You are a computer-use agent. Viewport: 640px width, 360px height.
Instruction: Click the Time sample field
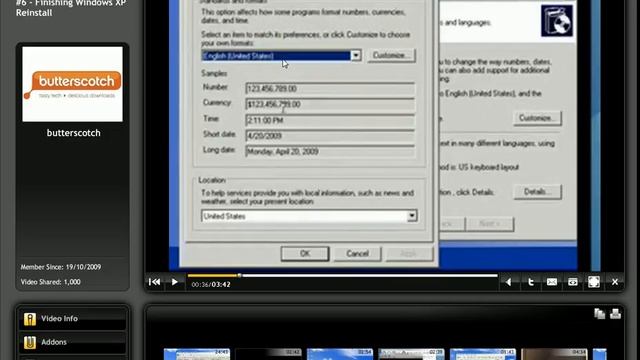(x=330, y=120)
